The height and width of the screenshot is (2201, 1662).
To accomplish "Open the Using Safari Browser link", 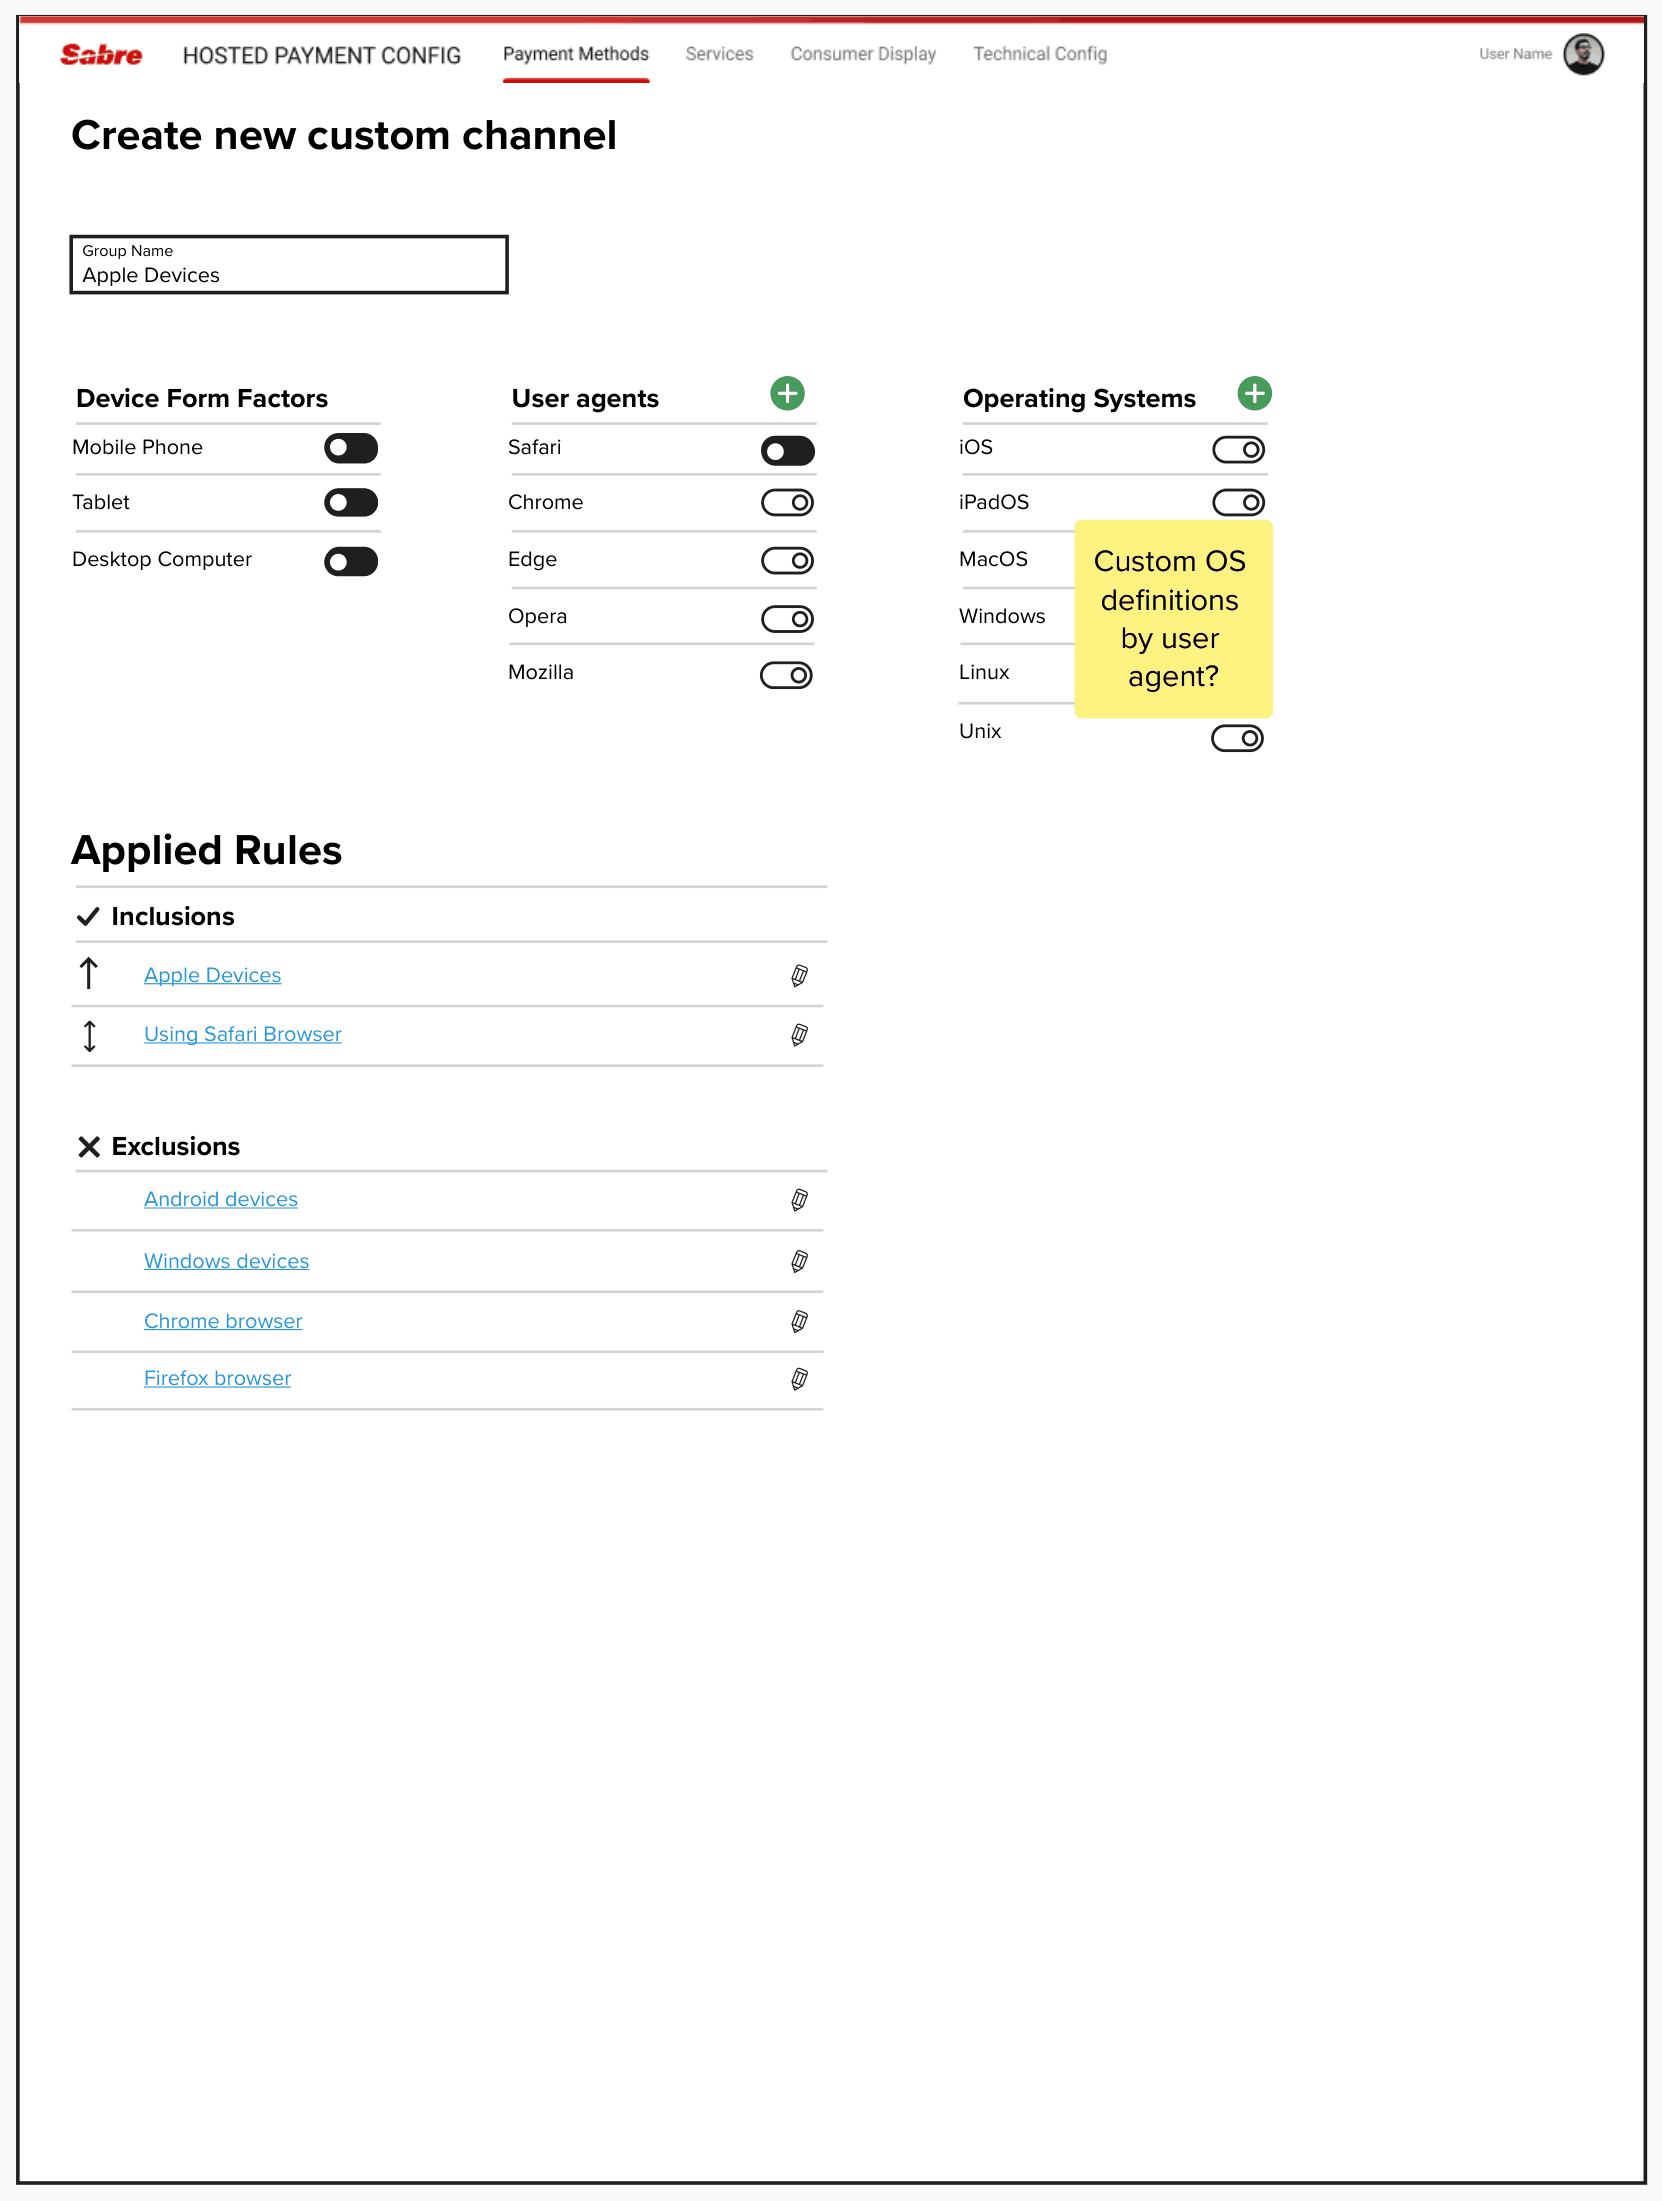I will pyautogui.click(x=243, y=1034).
